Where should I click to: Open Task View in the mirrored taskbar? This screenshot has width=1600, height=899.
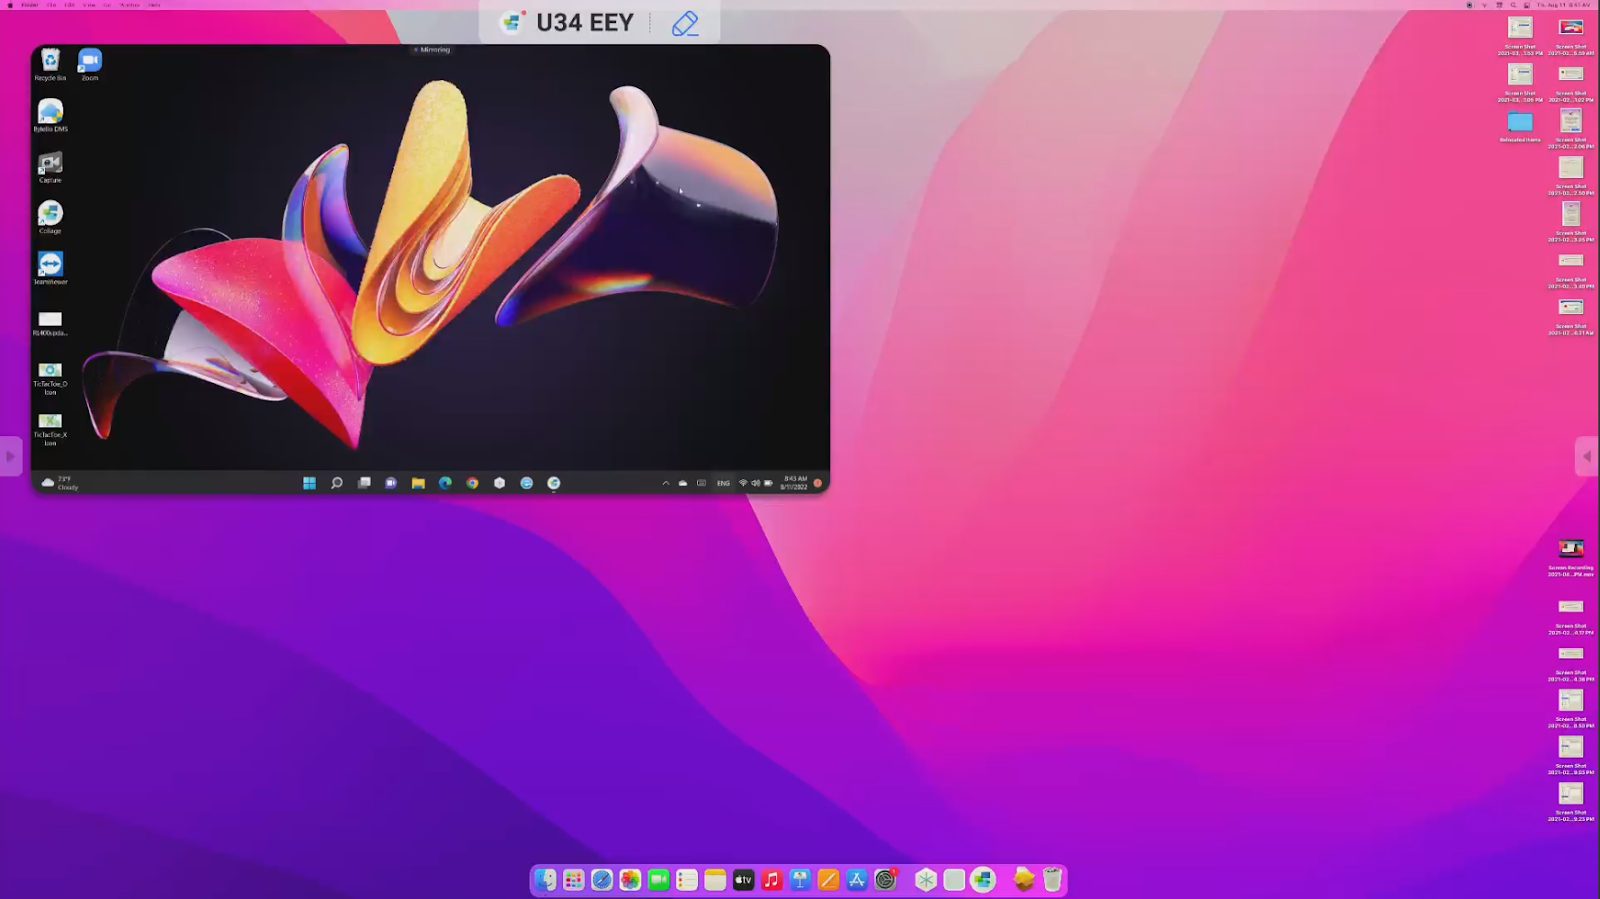(364, 483)
